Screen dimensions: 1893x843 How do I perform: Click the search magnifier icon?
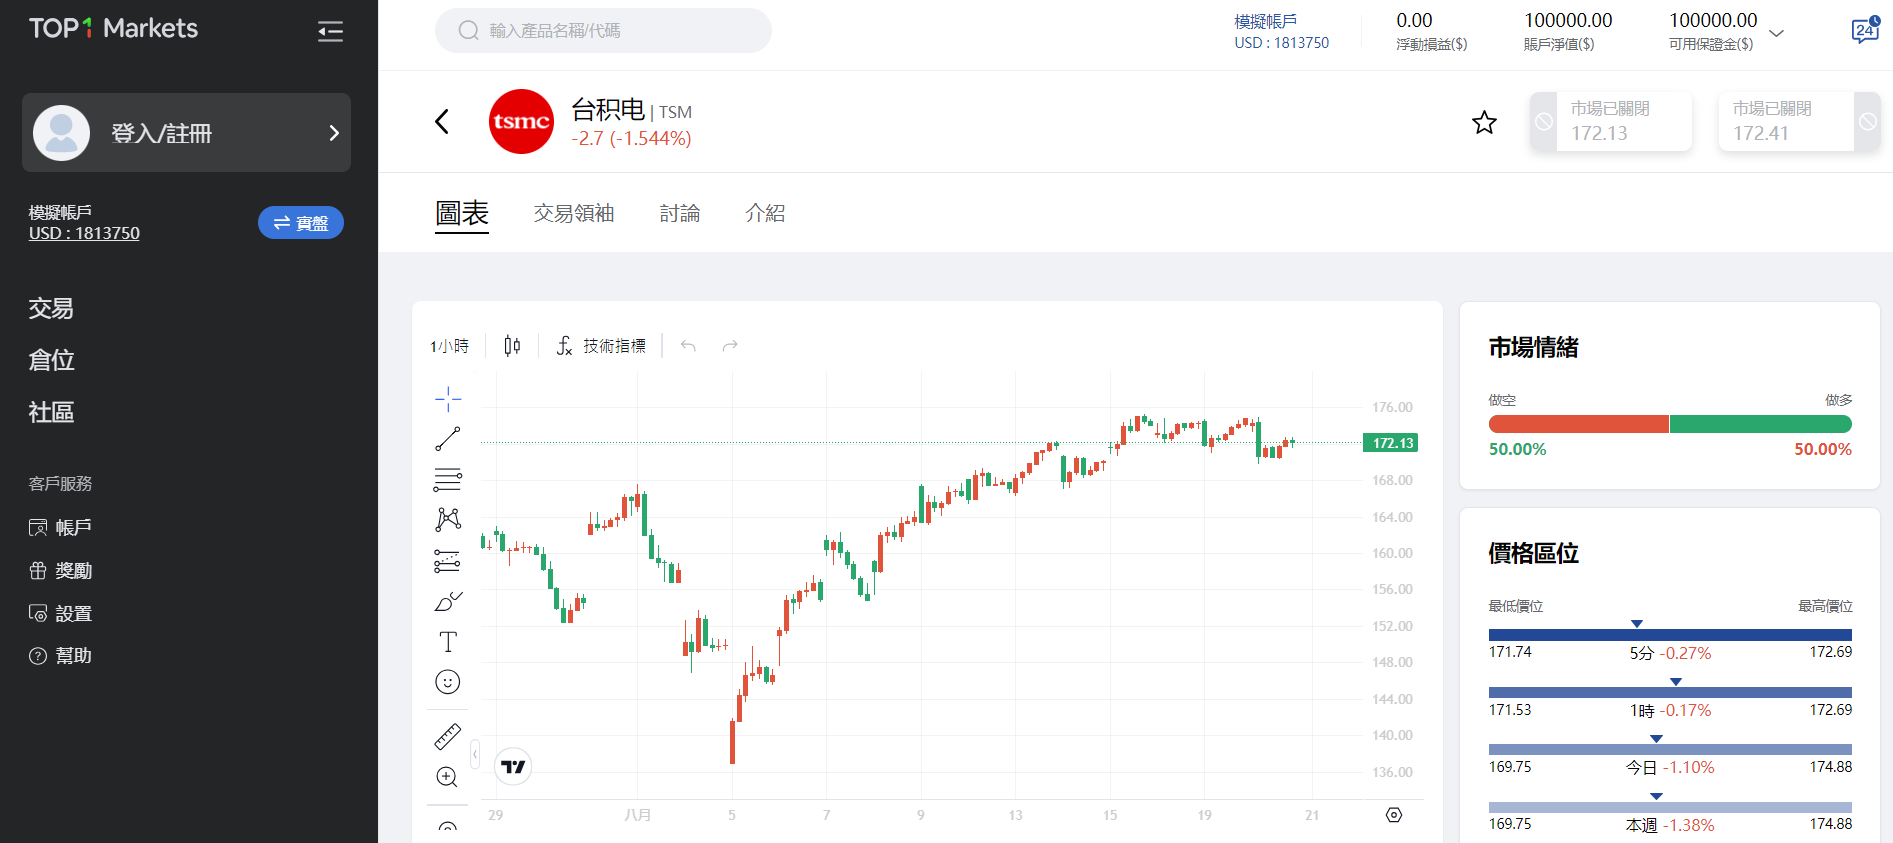[468, 31]
